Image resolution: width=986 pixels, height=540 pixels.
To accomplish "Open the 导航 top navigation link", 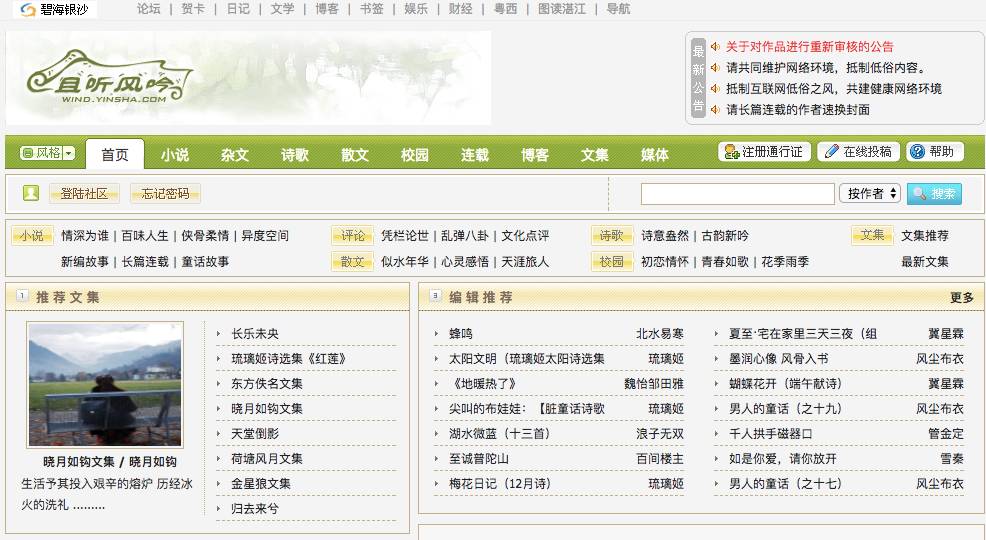I will pyautogui.click(x=618, y=9).
